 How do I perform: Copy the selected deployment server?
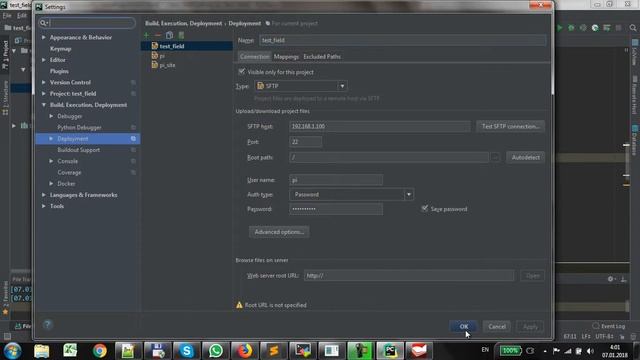(169, 36)
